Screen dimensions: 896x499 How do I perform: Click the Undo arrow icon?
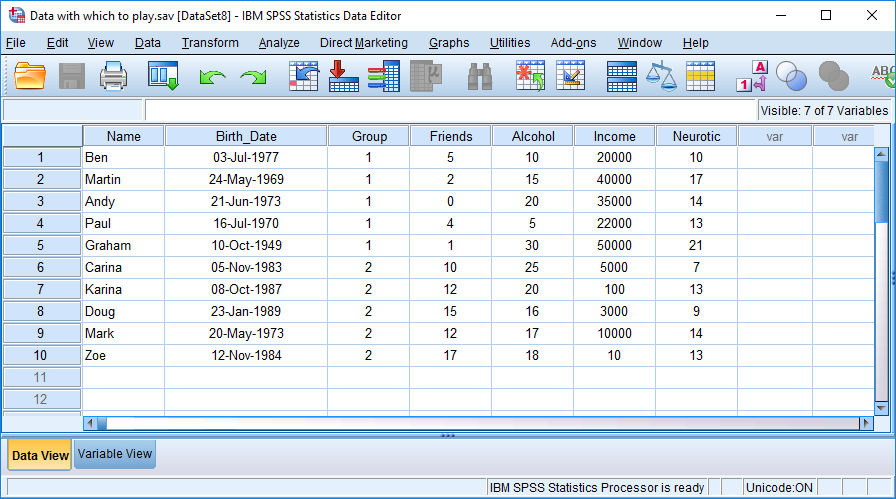click(212, 77)
